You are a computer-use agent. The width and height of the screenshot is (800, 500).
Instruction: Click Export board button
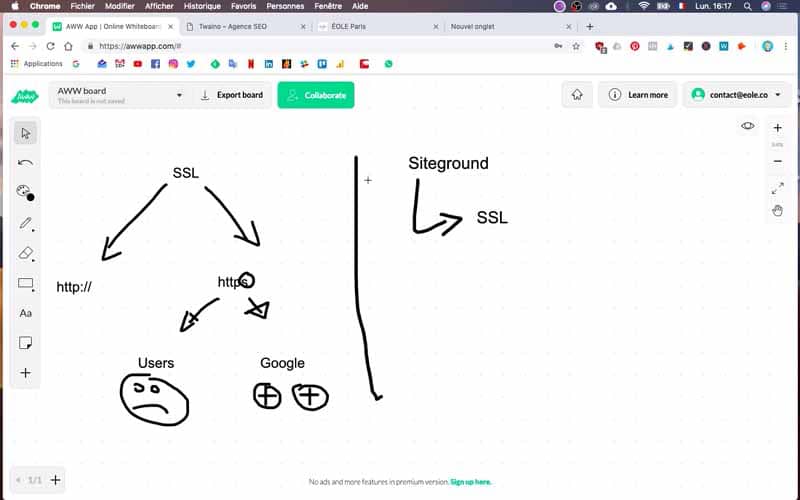click(232, 95)
